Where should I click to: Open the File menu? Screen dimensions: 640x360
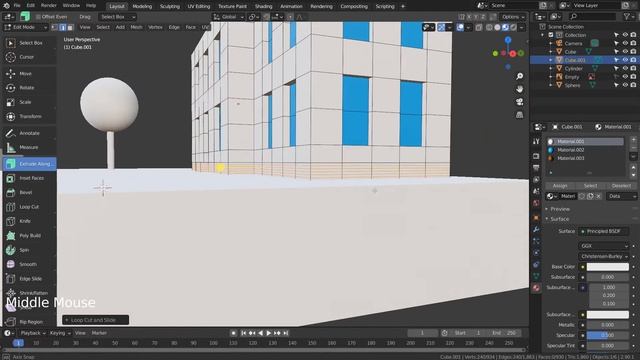17,6
